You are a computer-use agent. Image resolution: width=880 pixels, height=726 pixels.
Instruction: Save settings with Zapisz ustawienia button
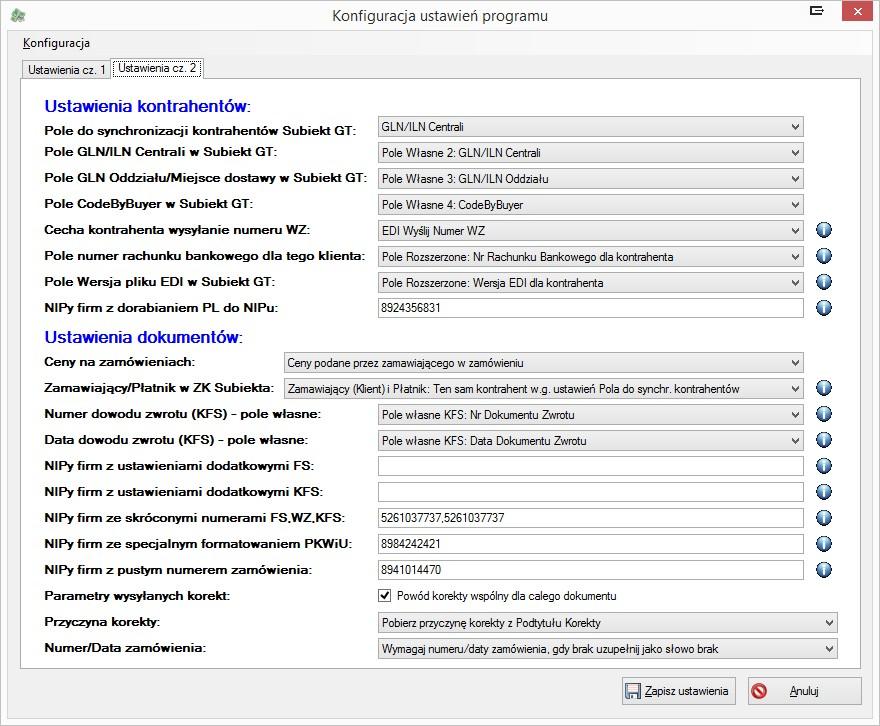[x=679, y=691]
